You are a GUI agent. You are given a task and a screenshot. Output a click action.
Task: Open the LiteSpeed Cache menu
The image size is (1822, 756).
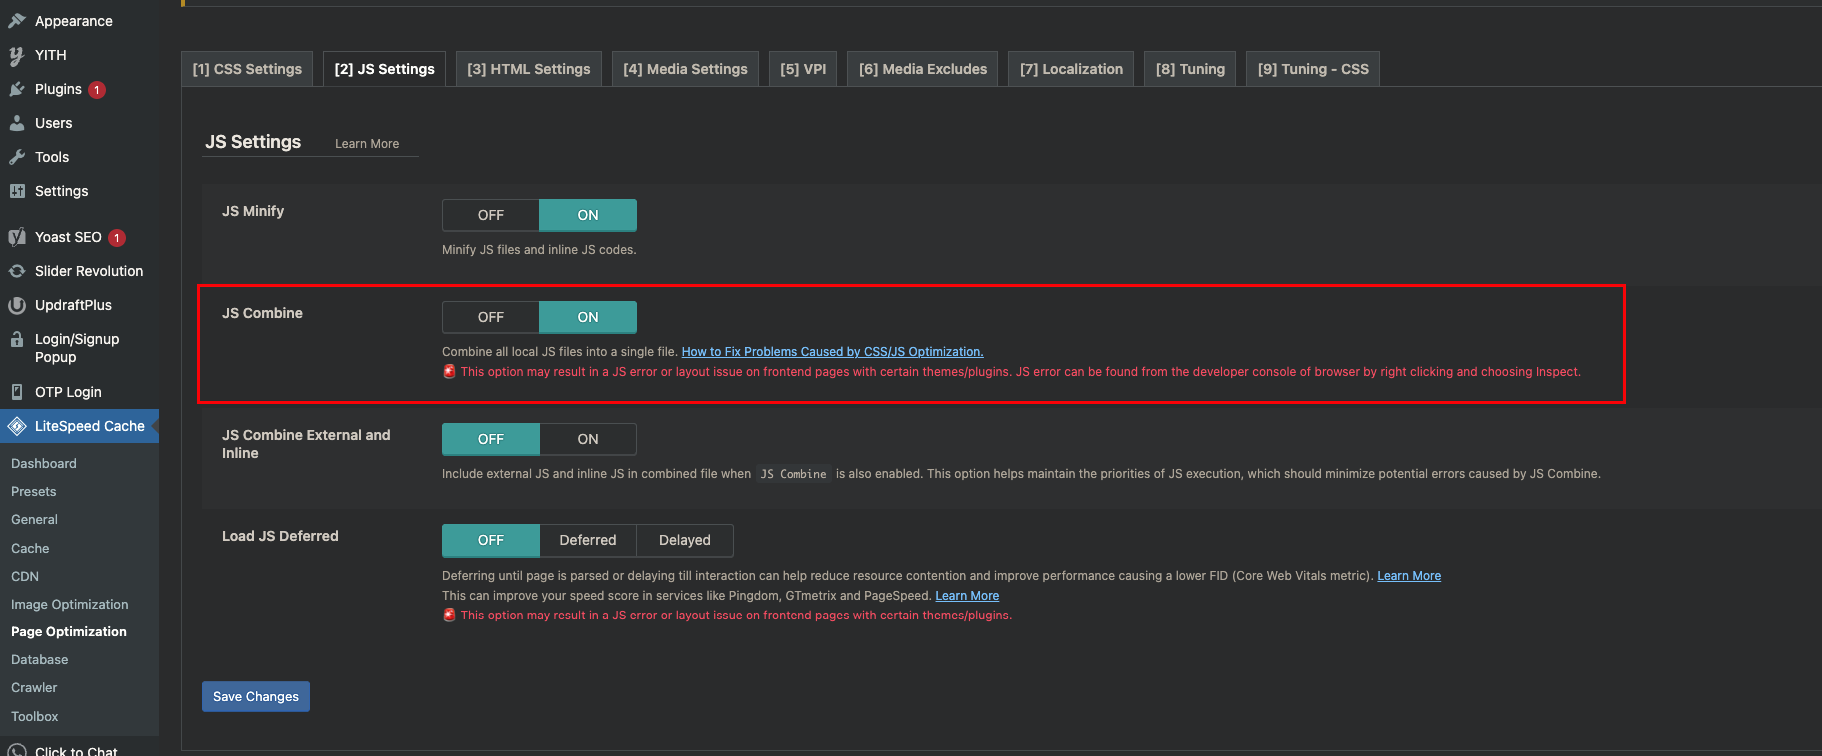click(x=79, y=426)
